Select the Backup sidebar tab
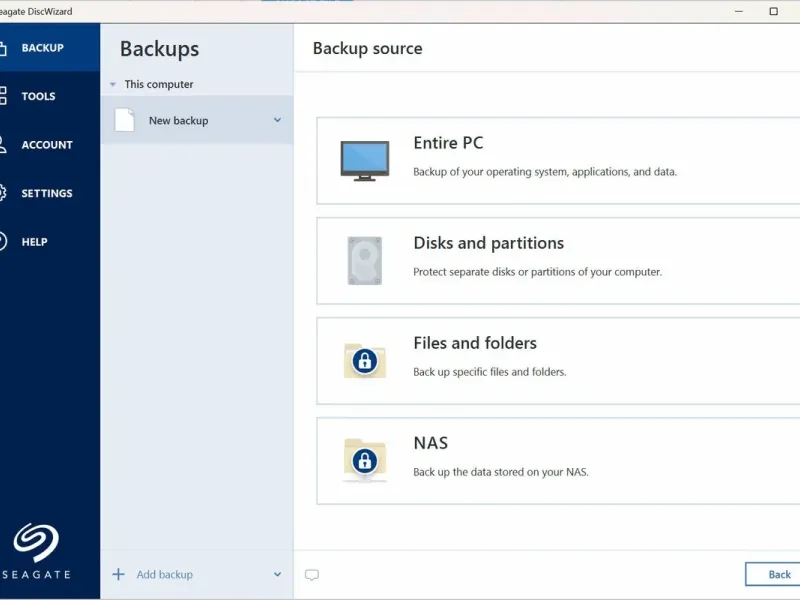Screen dimensions: 800x600 (42, 48)
